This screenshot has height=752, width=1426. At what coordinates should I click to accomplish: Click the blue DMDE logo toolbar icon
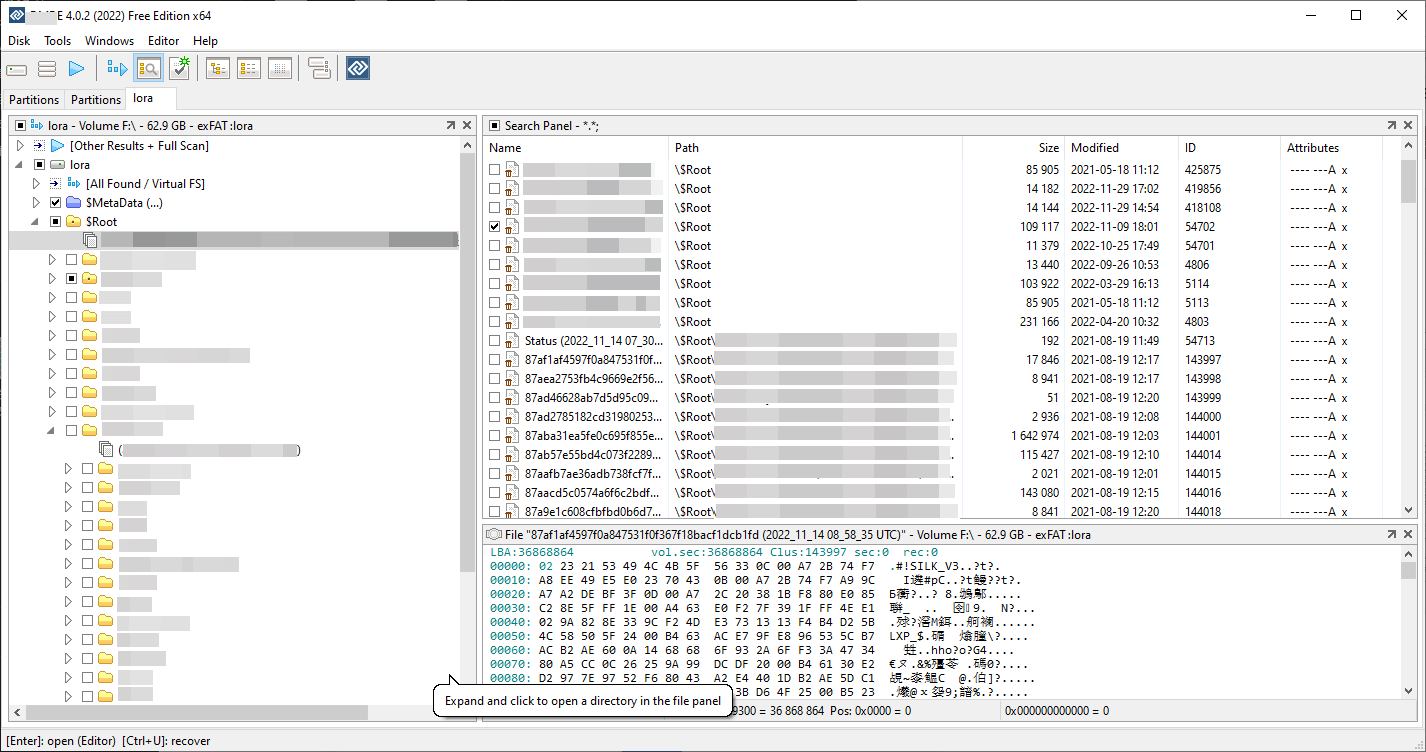(x=358, y=68)
